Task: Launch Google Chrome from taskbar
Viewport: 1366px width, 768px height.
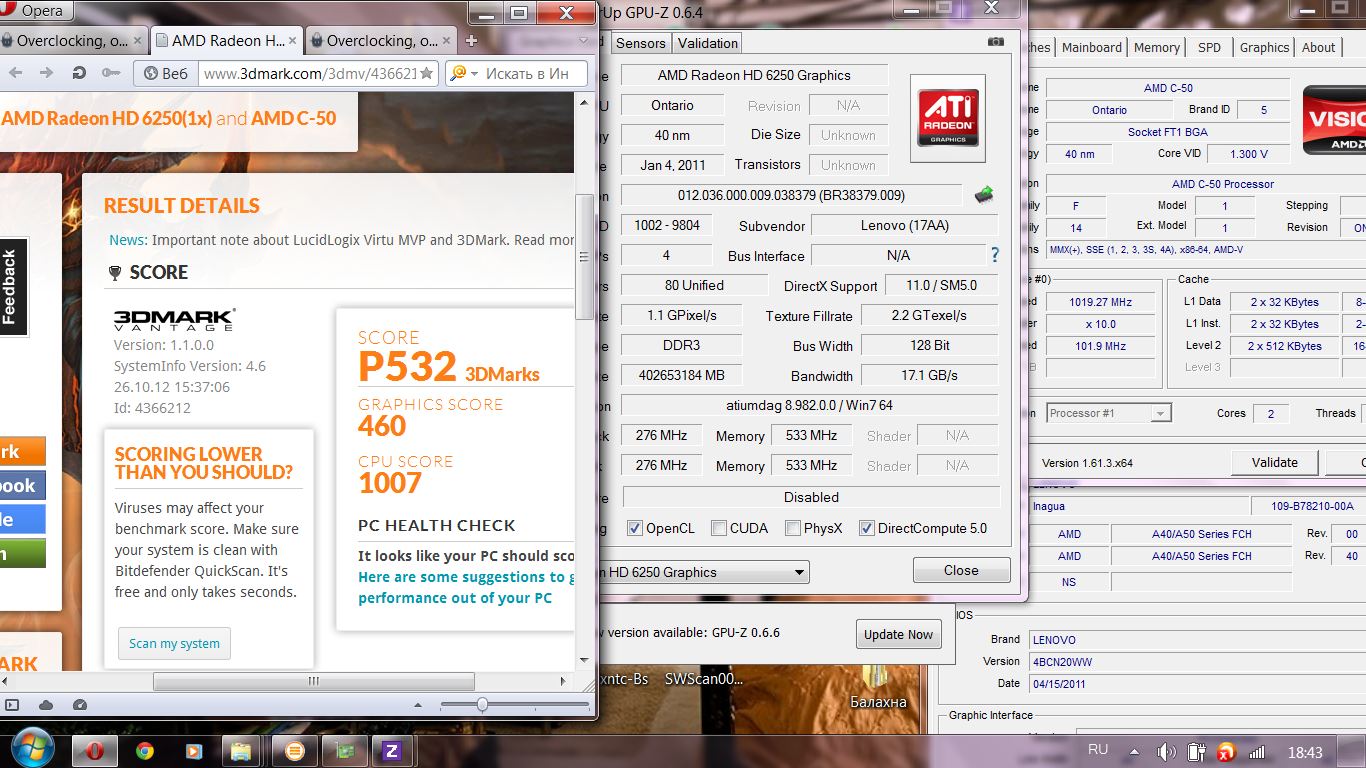Action: point(144,750)
